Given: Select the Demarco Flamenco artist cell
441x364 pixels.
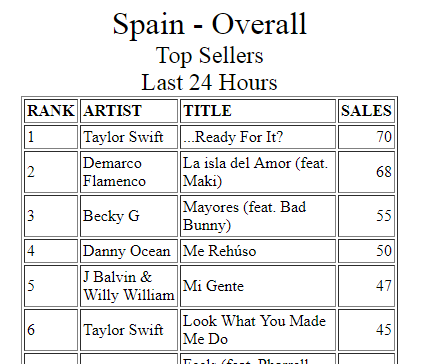Looking at the screenshot, I should tap(129, 172).
